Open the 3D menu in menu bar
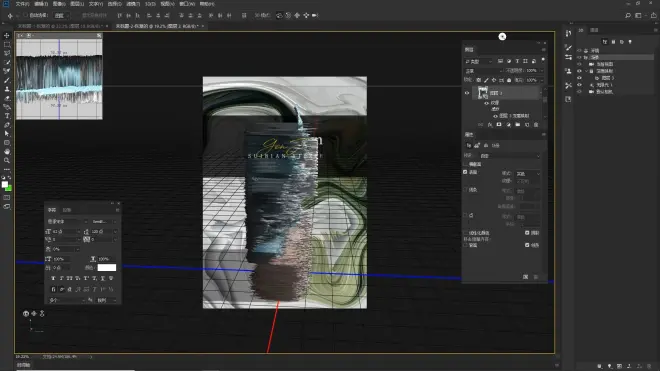 point(150,4)
